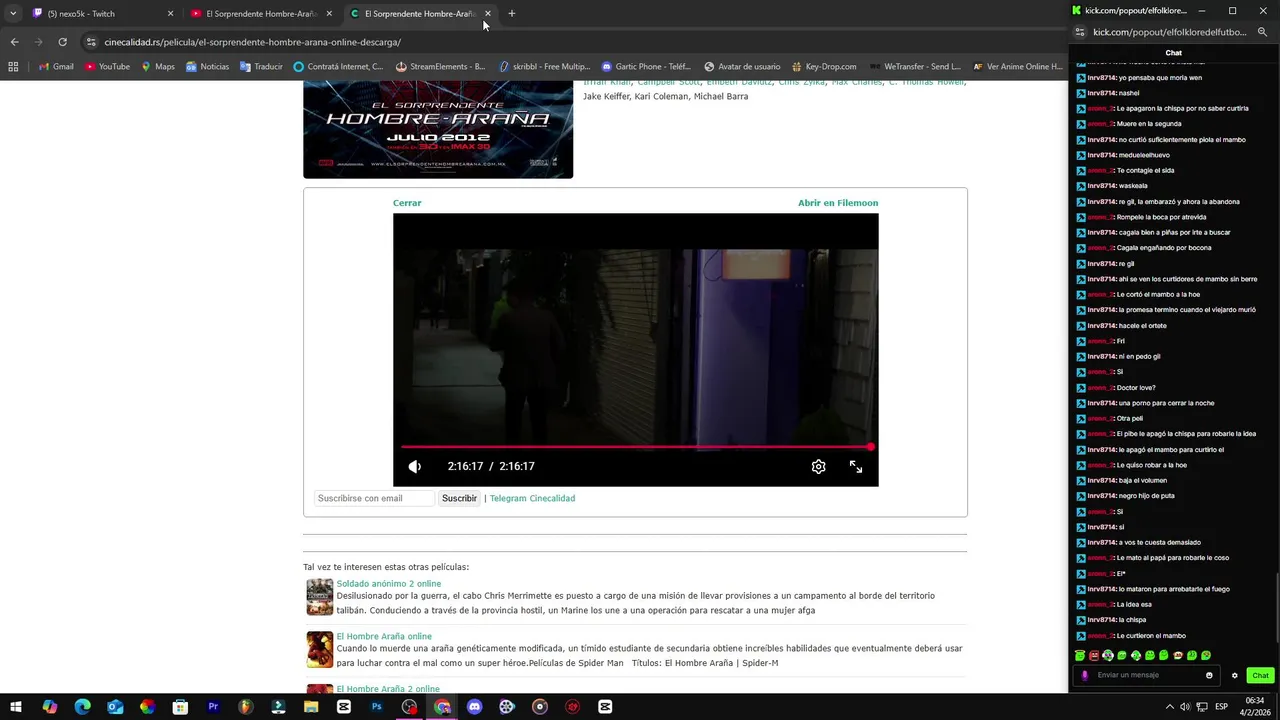Mute the video player volume
The height and width of the screenshot is (720, 1280).
[415, 467]
